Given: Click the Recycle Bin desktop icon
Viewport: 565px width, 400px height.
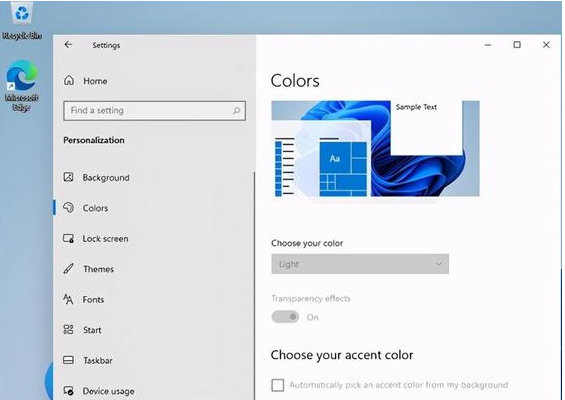Looking at the screenshot, I should click(22, 20).
